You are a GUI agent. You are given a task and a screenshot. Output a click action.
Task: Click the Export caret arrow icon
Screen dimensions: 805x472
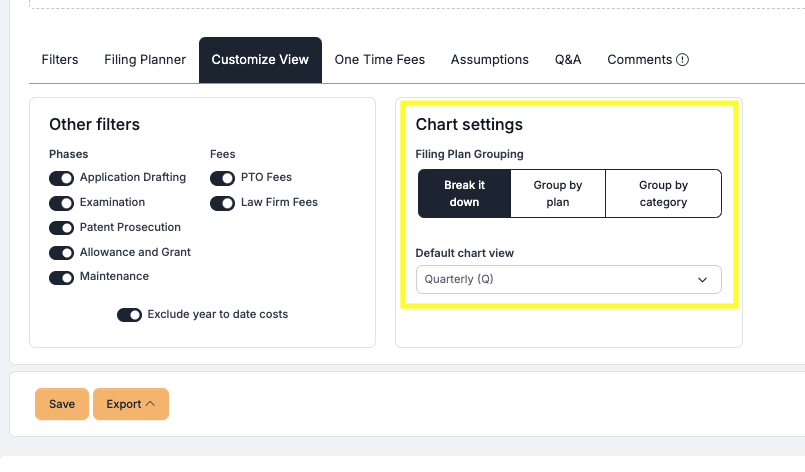[x=150, y=404]
